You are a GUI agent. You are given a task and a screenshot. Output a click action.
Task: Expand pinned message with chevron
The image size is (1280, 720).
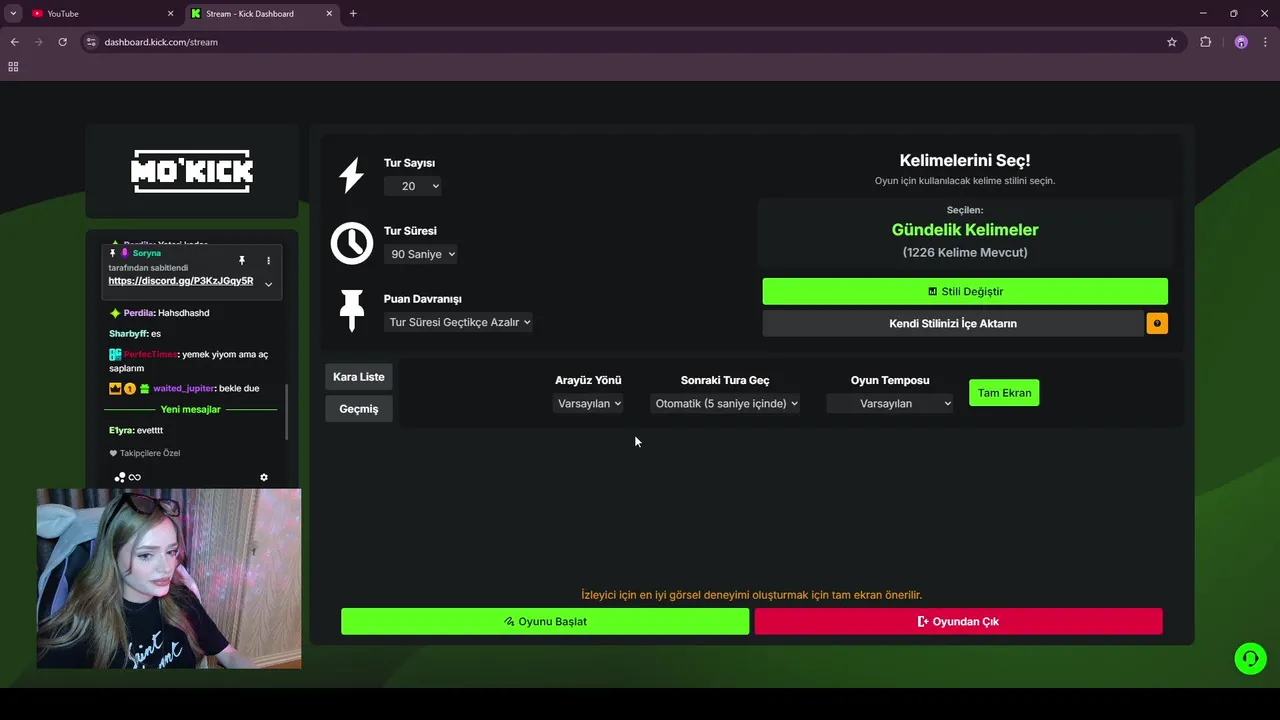tap(268, 284)
